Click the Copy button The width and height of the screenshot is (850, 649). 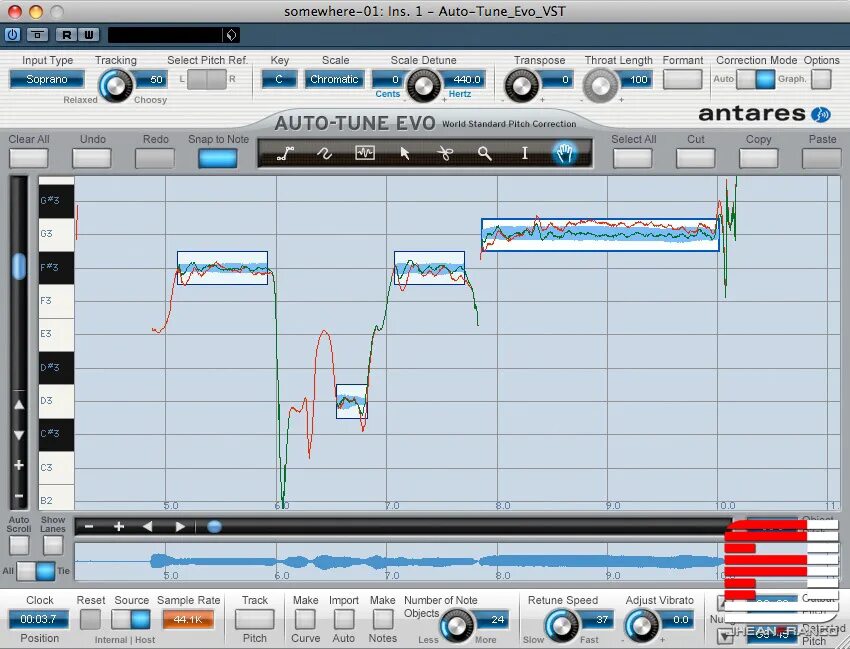758,158
